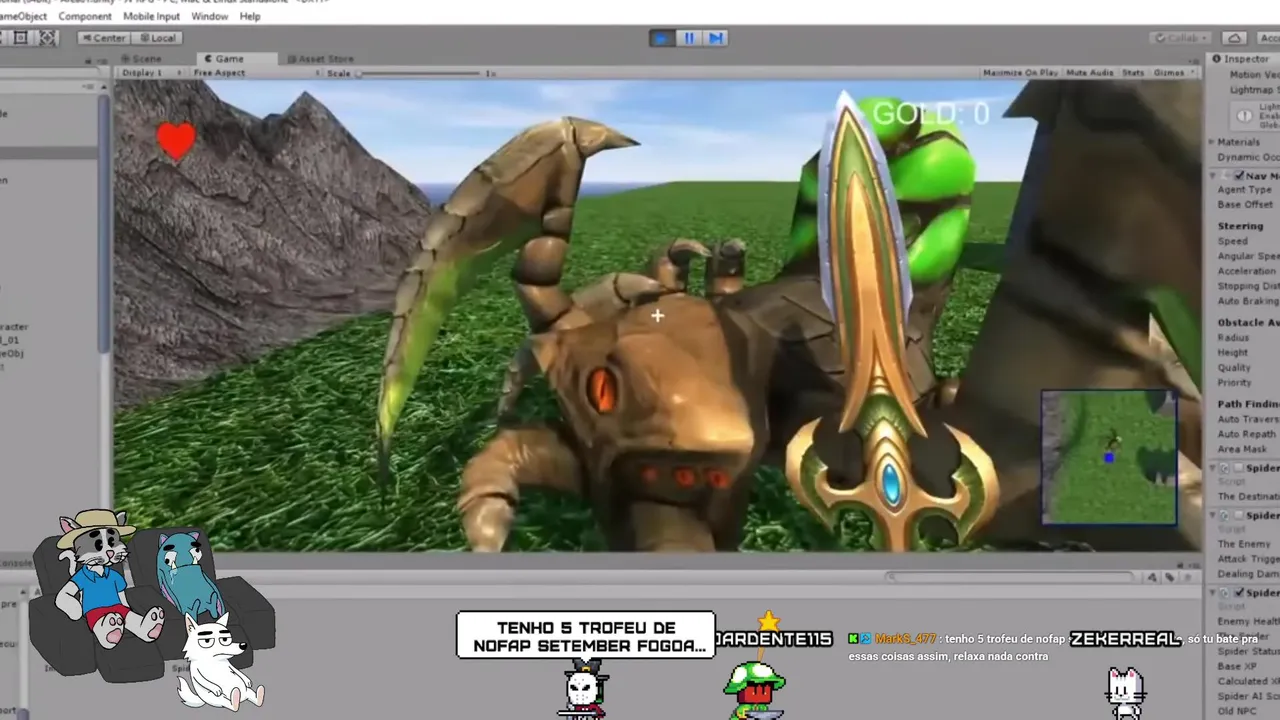Click the Play button in the toolbar
Screen dimensions: 1280x720
661,38
